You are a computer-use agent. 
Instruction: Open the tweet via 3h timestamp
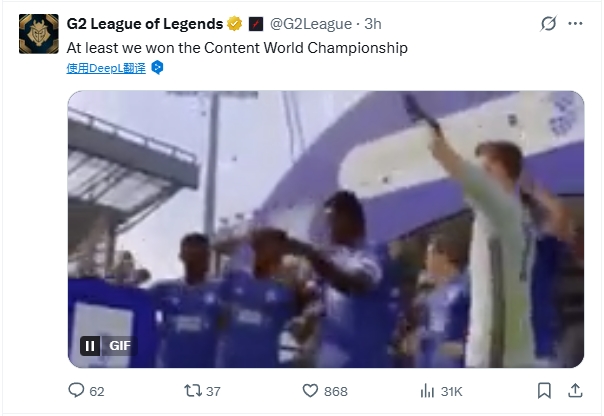click(372, 24)
